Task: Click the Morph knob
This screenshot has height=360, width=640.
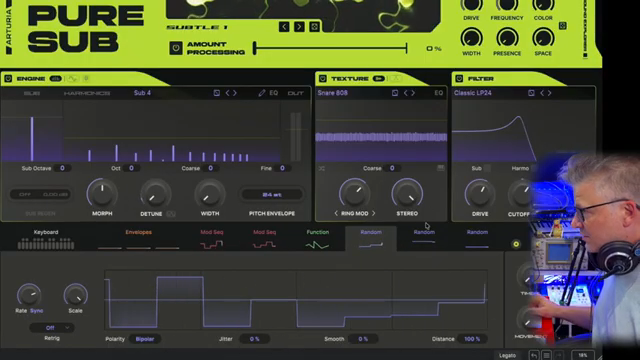Action: pos(102,193)
